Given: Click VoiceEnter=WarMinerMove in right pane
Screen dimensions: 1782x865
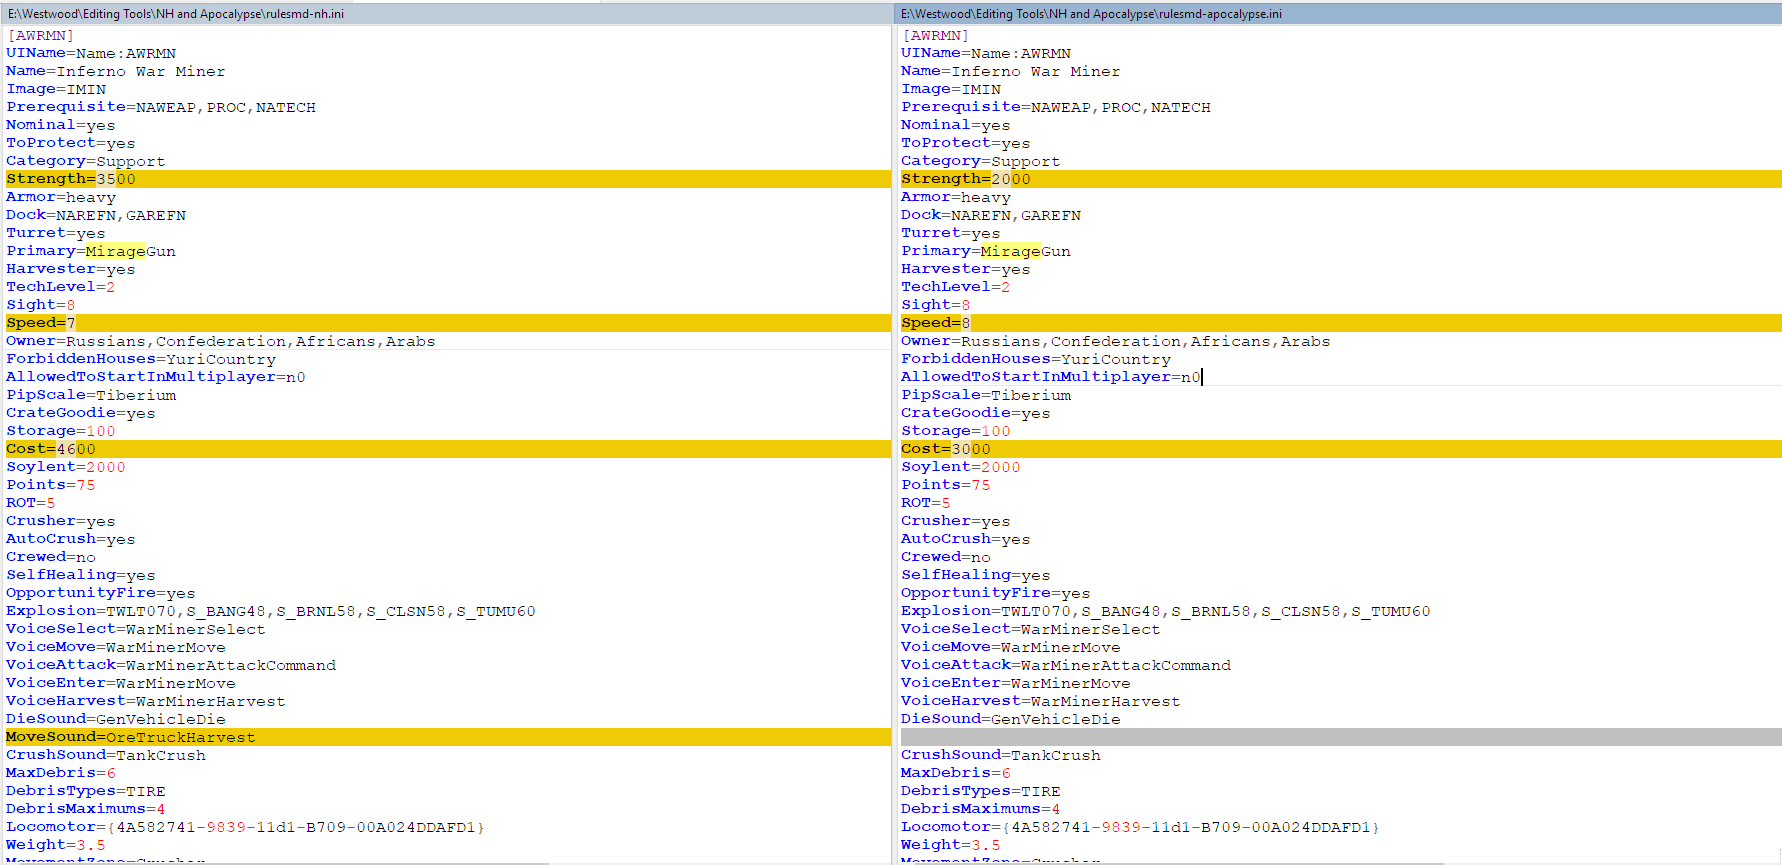Looking at the screenshot, I should click(x=1016, y=683).
